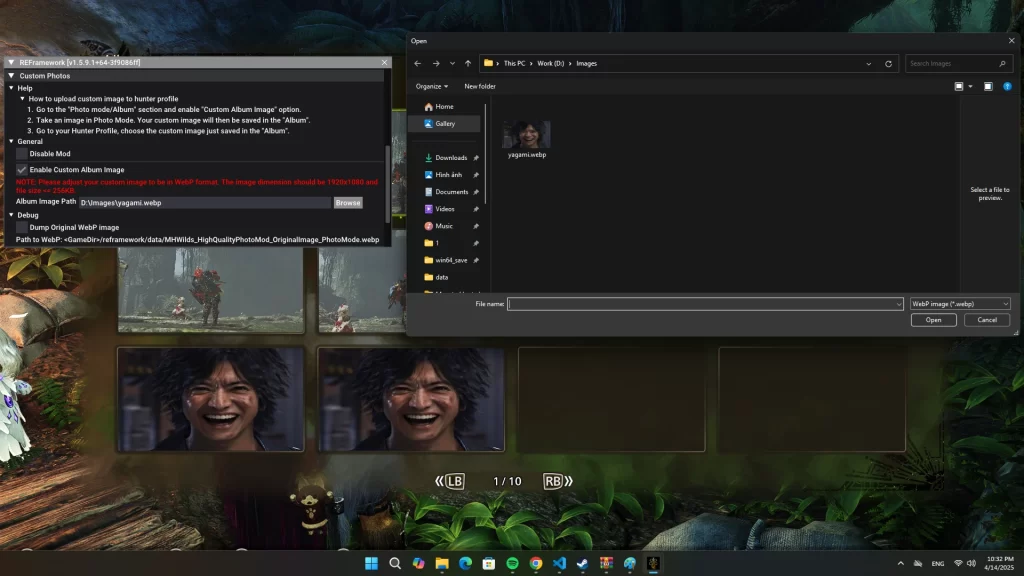Image resolution: width=1024 pixels, height=576 pixels.
Task: Open File Explorer from taskbar
Action: click(442, 564)
